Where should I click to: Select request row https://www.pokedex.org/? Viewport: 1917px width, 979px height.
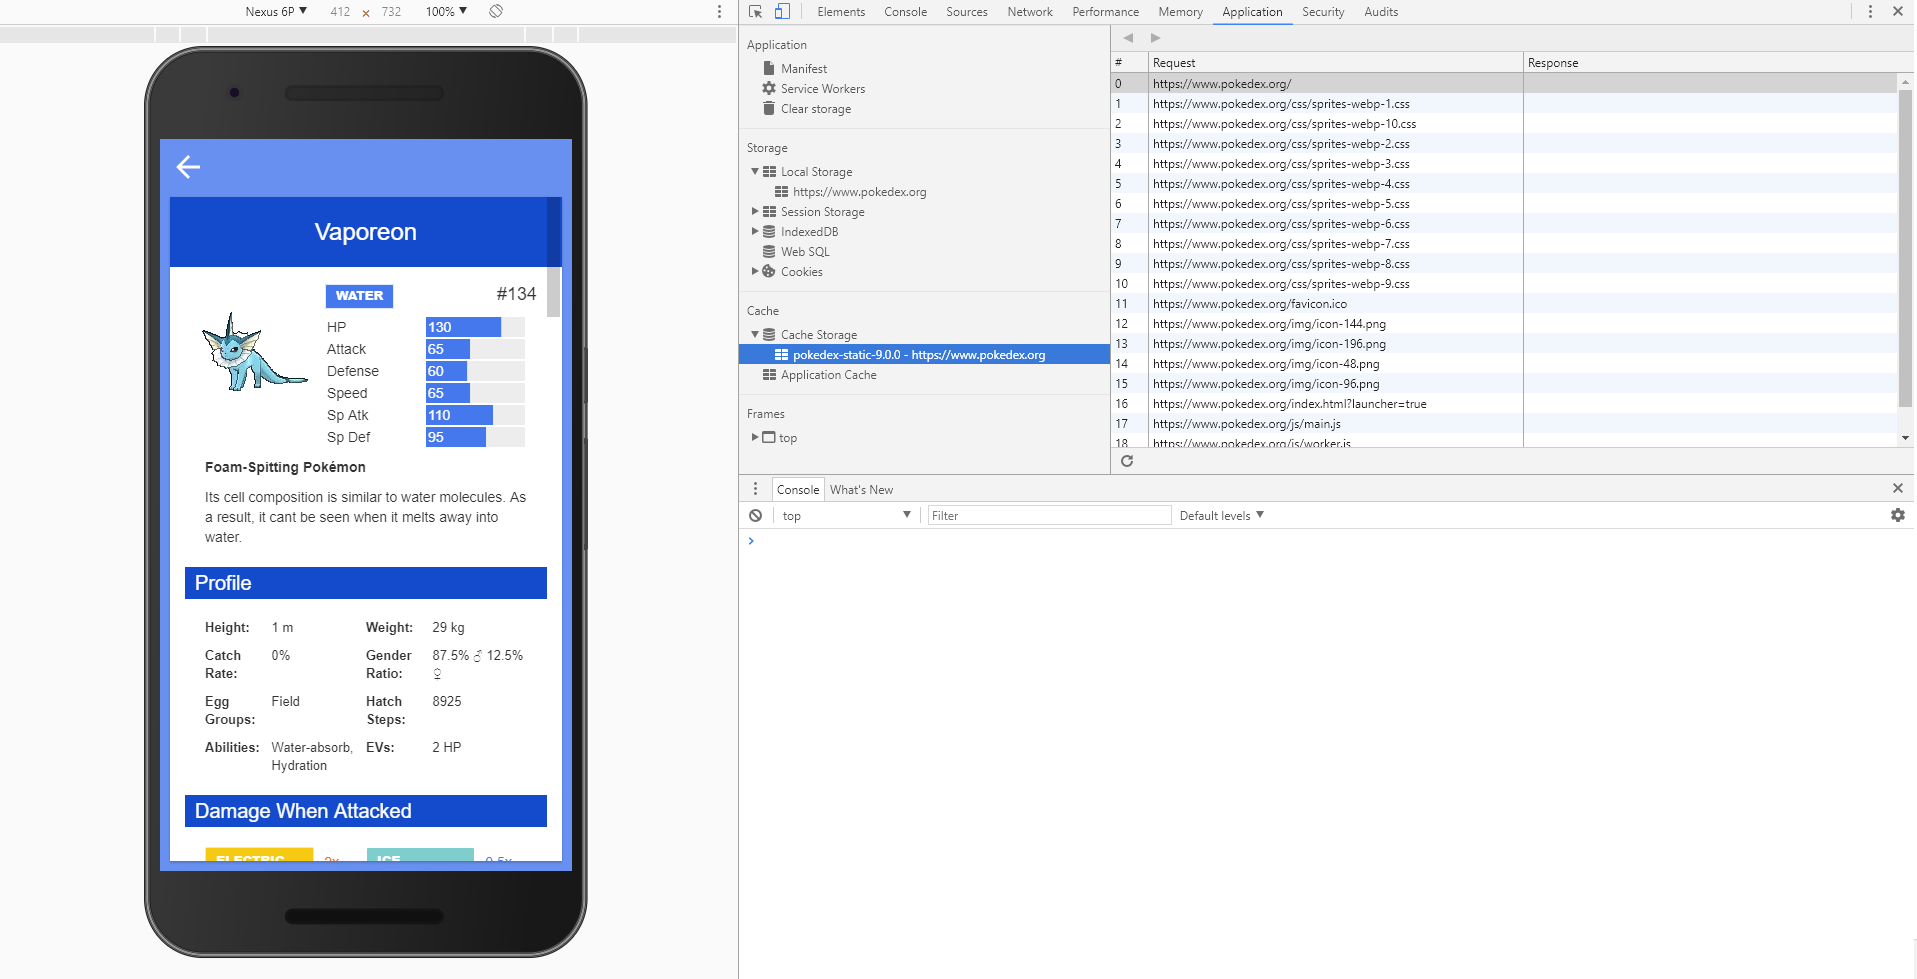pos(1504,84)
